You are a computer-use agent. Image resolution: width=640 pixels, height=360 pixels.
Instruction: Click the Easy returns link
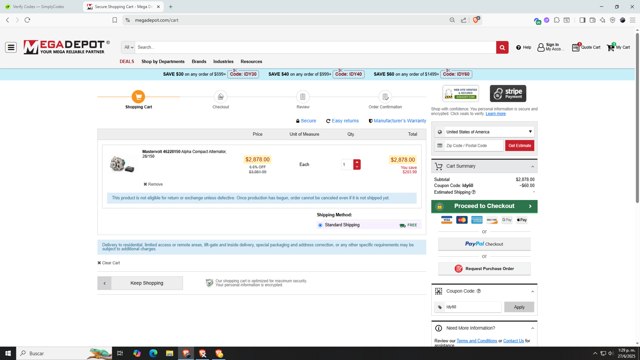(342, 121)
